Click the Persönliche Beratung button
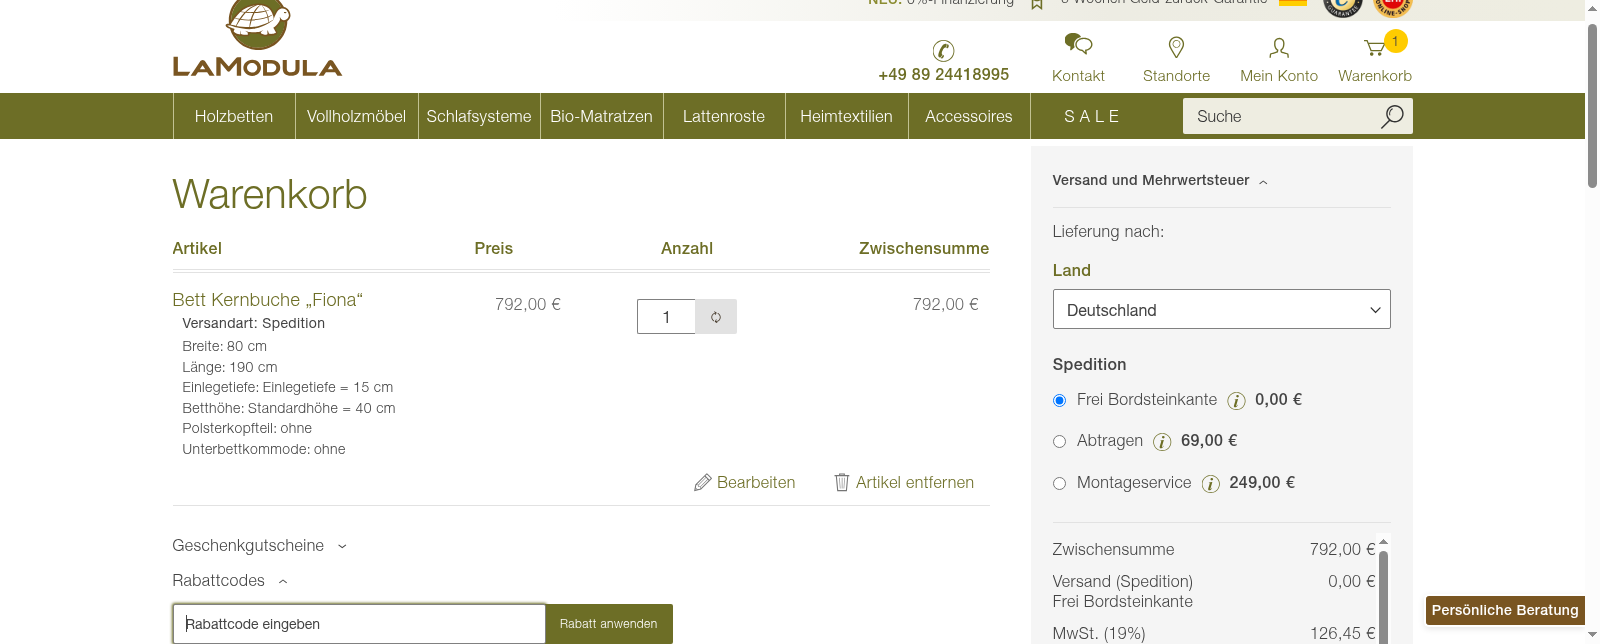1600x644 pixels. (1505, 610)
